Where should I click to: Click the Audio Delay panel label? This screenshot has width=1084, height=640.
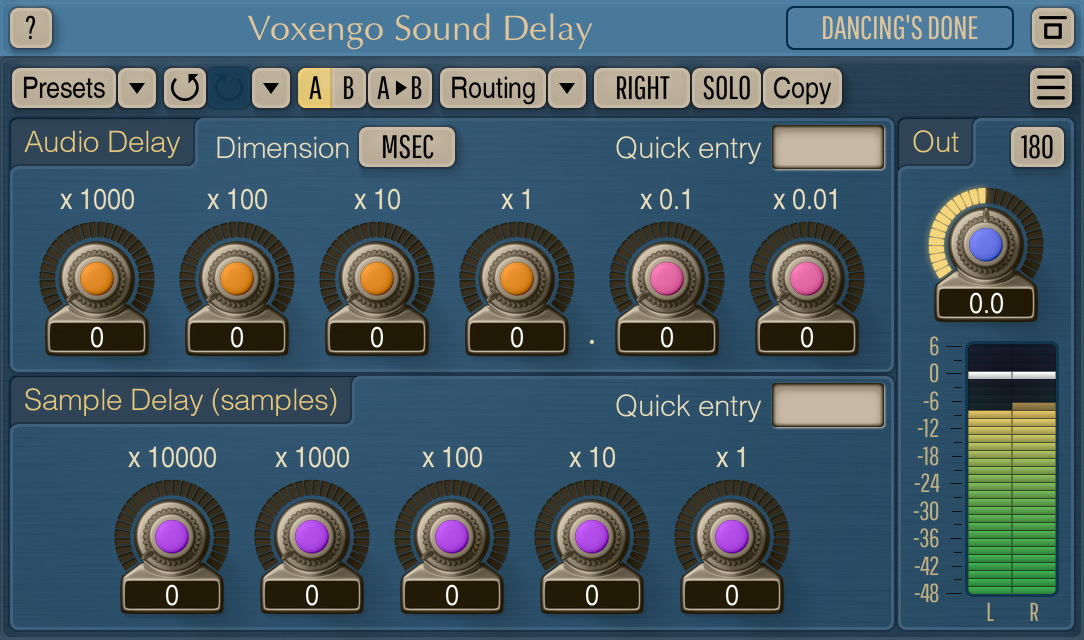(102, 142)
